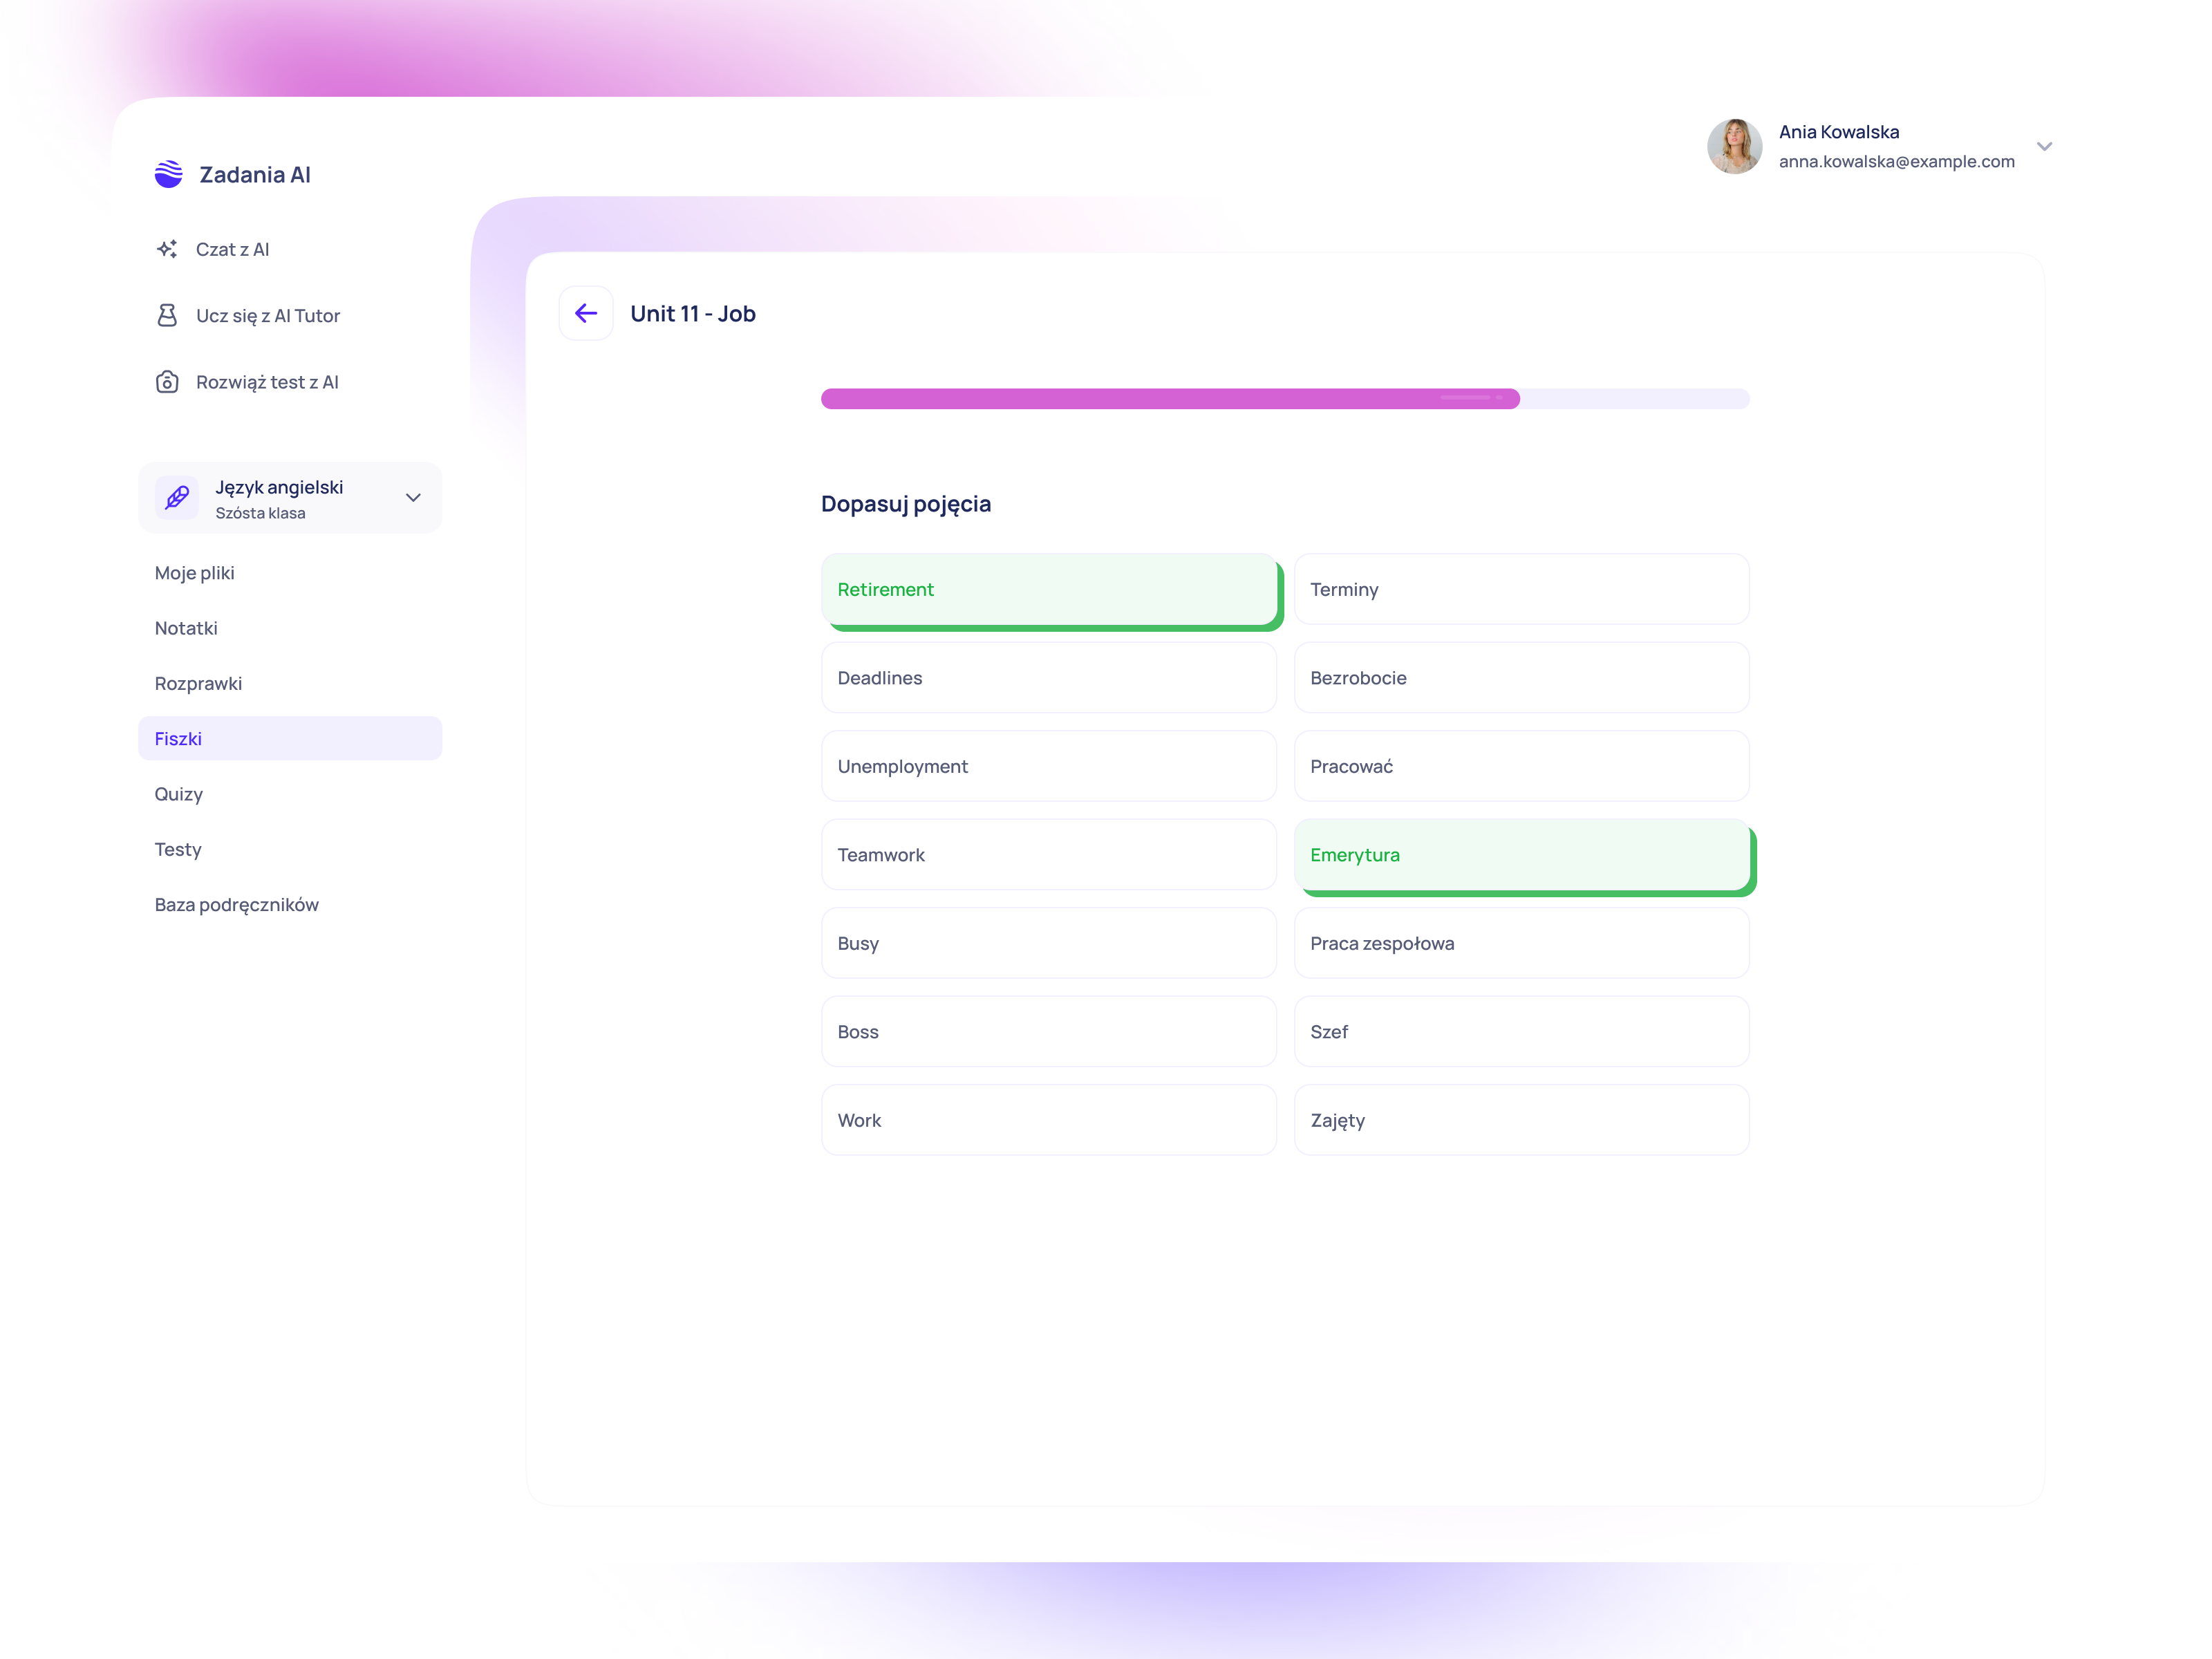Click the AI Tutor icon
Image resolution: width=2212 pixels, height=1659 pixels.
pyautogui.click(x=167, y=316)
